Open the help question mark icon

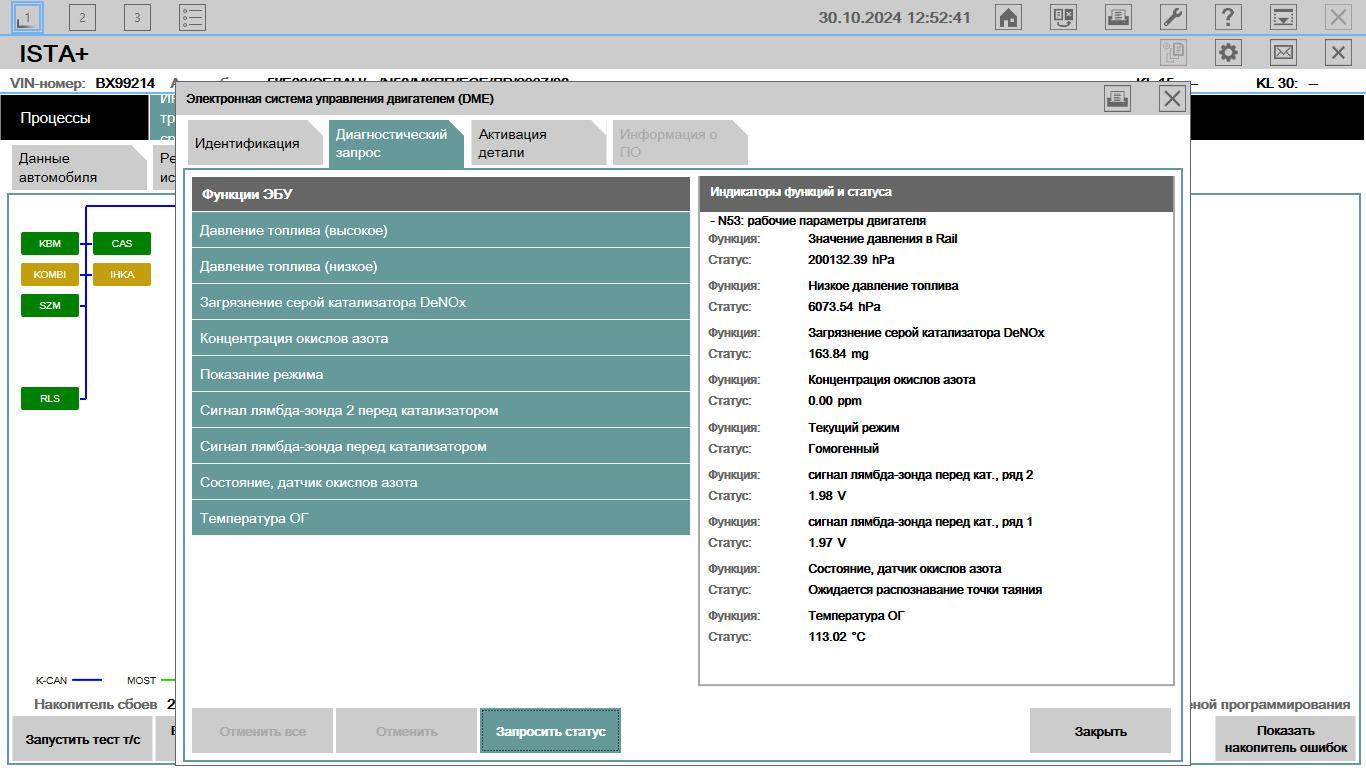[1227, 17]
